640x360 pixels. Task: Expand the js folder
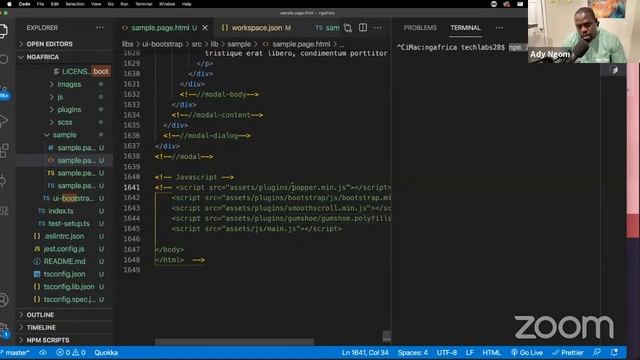(x=60, y=97)
